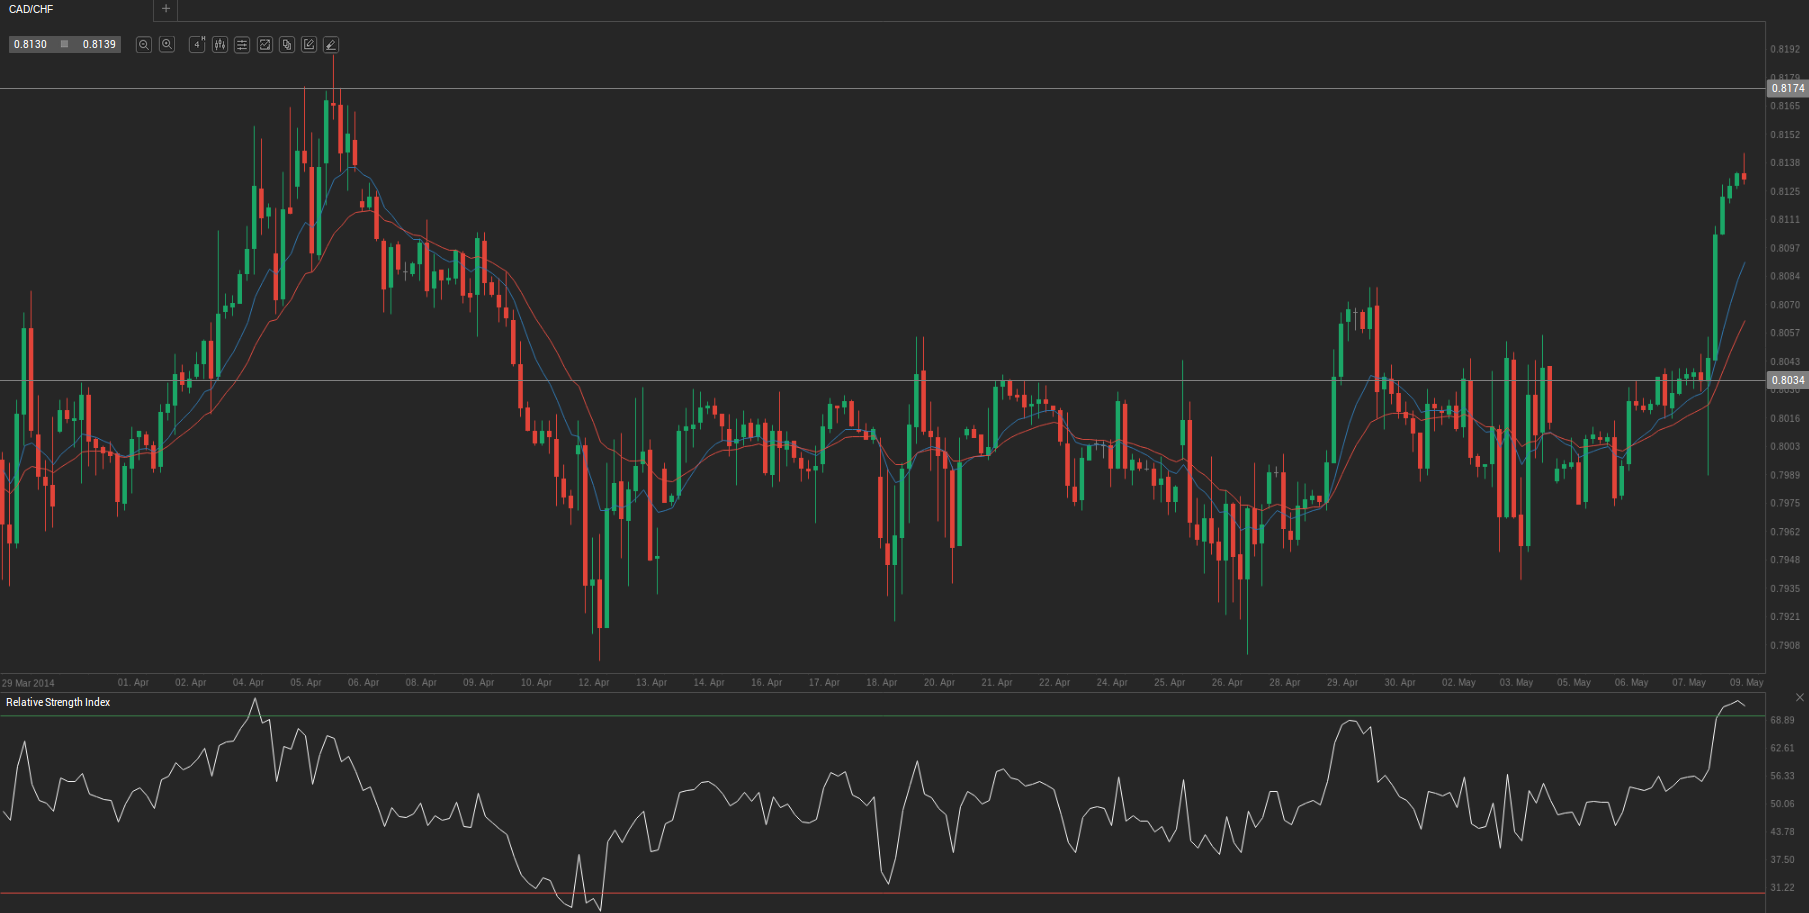Click the chart snapshot icon

point(265,45)
